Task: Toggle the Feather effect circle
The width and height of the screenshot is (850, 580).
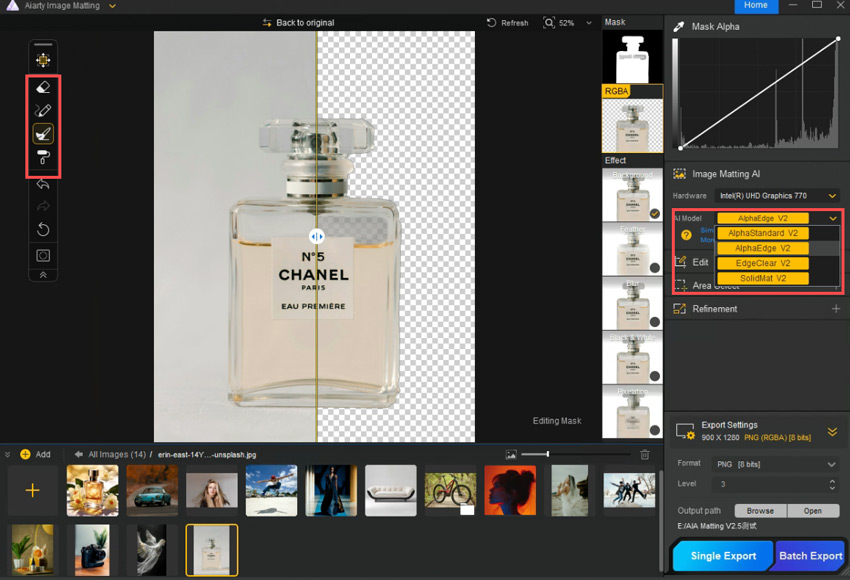Action: pos(655,268)
